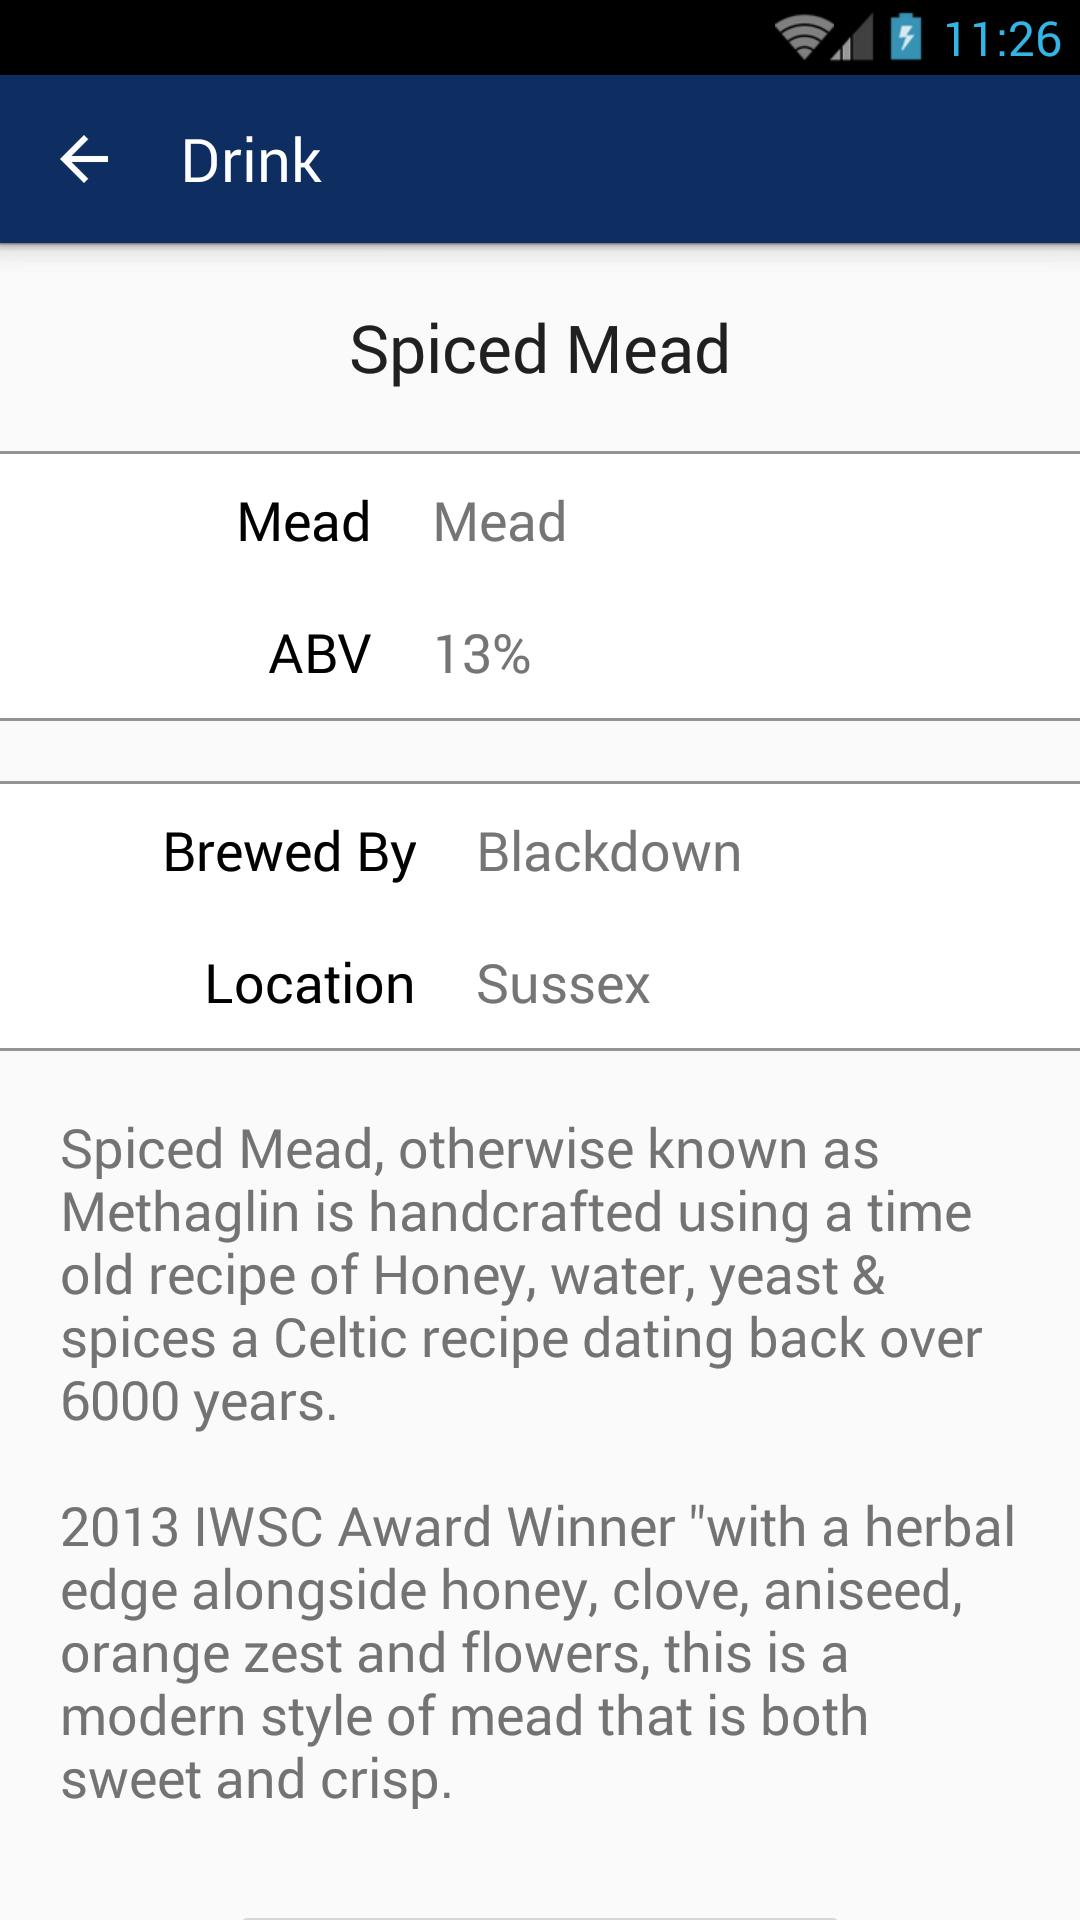Image resolution: width=1080 pixels, height=1920 pixels.
Task: Select the Spiced Mead heading
Action: click(540, 350)
